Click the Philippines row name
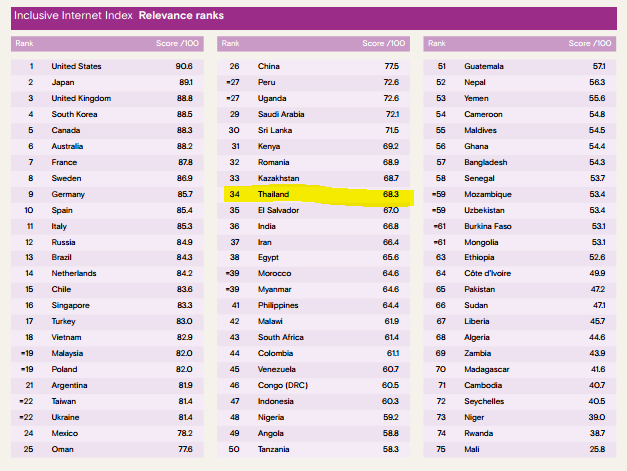 (x=278, y=305)
